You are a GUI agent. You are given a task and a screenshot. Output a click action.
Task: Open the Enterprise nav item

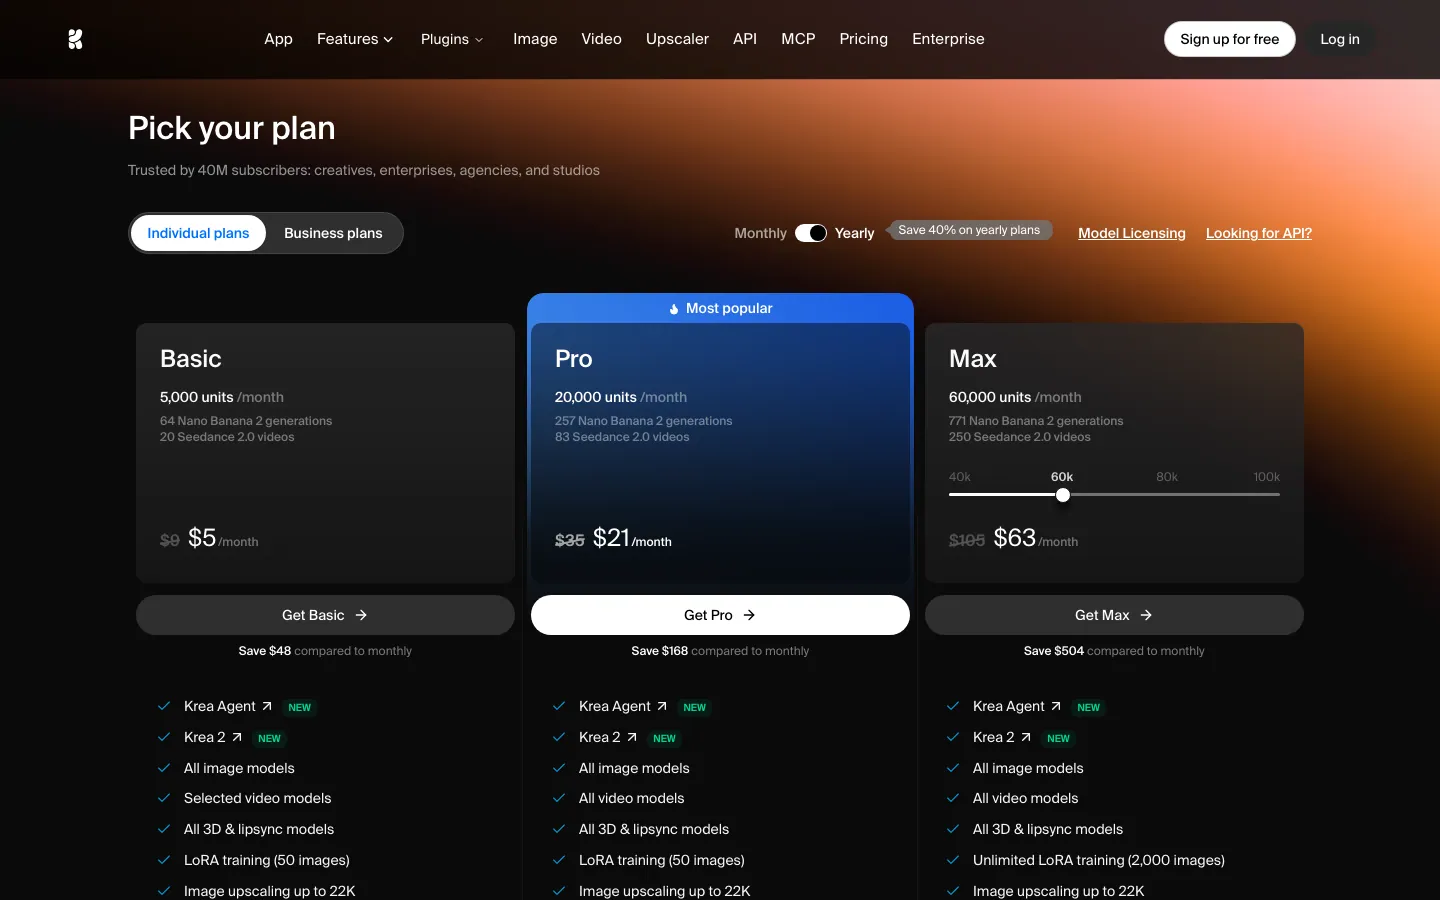[x=948, y=39]
